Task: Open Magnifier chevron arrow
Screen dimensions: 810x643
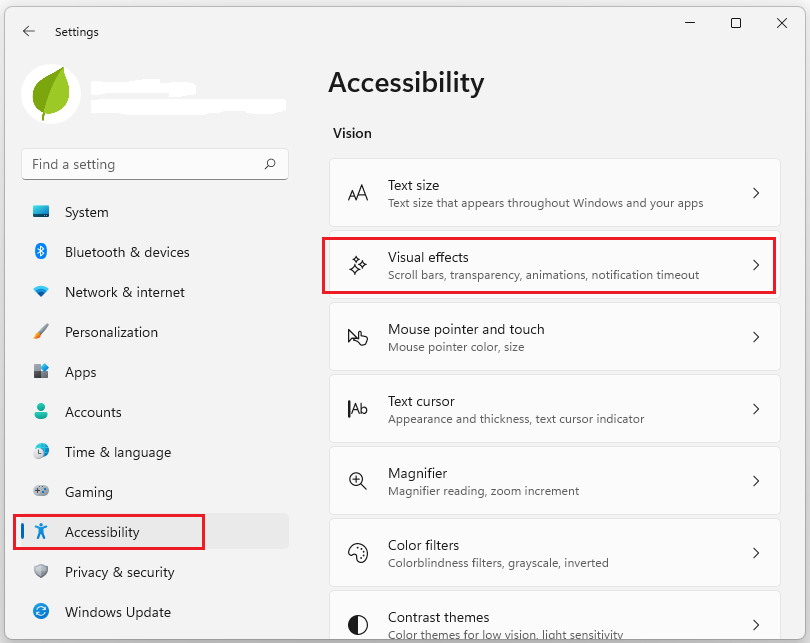Action: pyautogui.click(x=756, y=481)
